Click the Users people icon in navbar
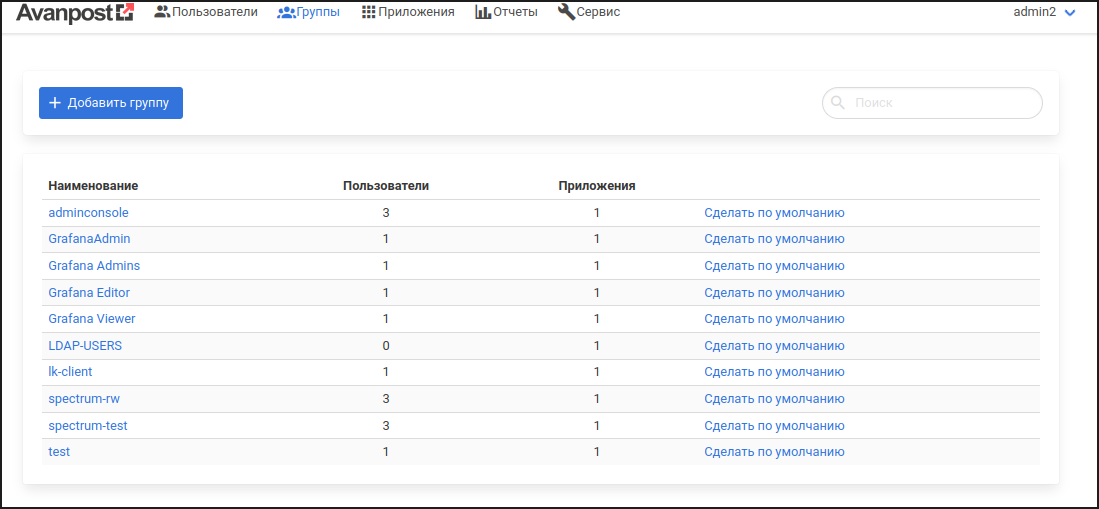1099x509 pixels. click(162, 12)
